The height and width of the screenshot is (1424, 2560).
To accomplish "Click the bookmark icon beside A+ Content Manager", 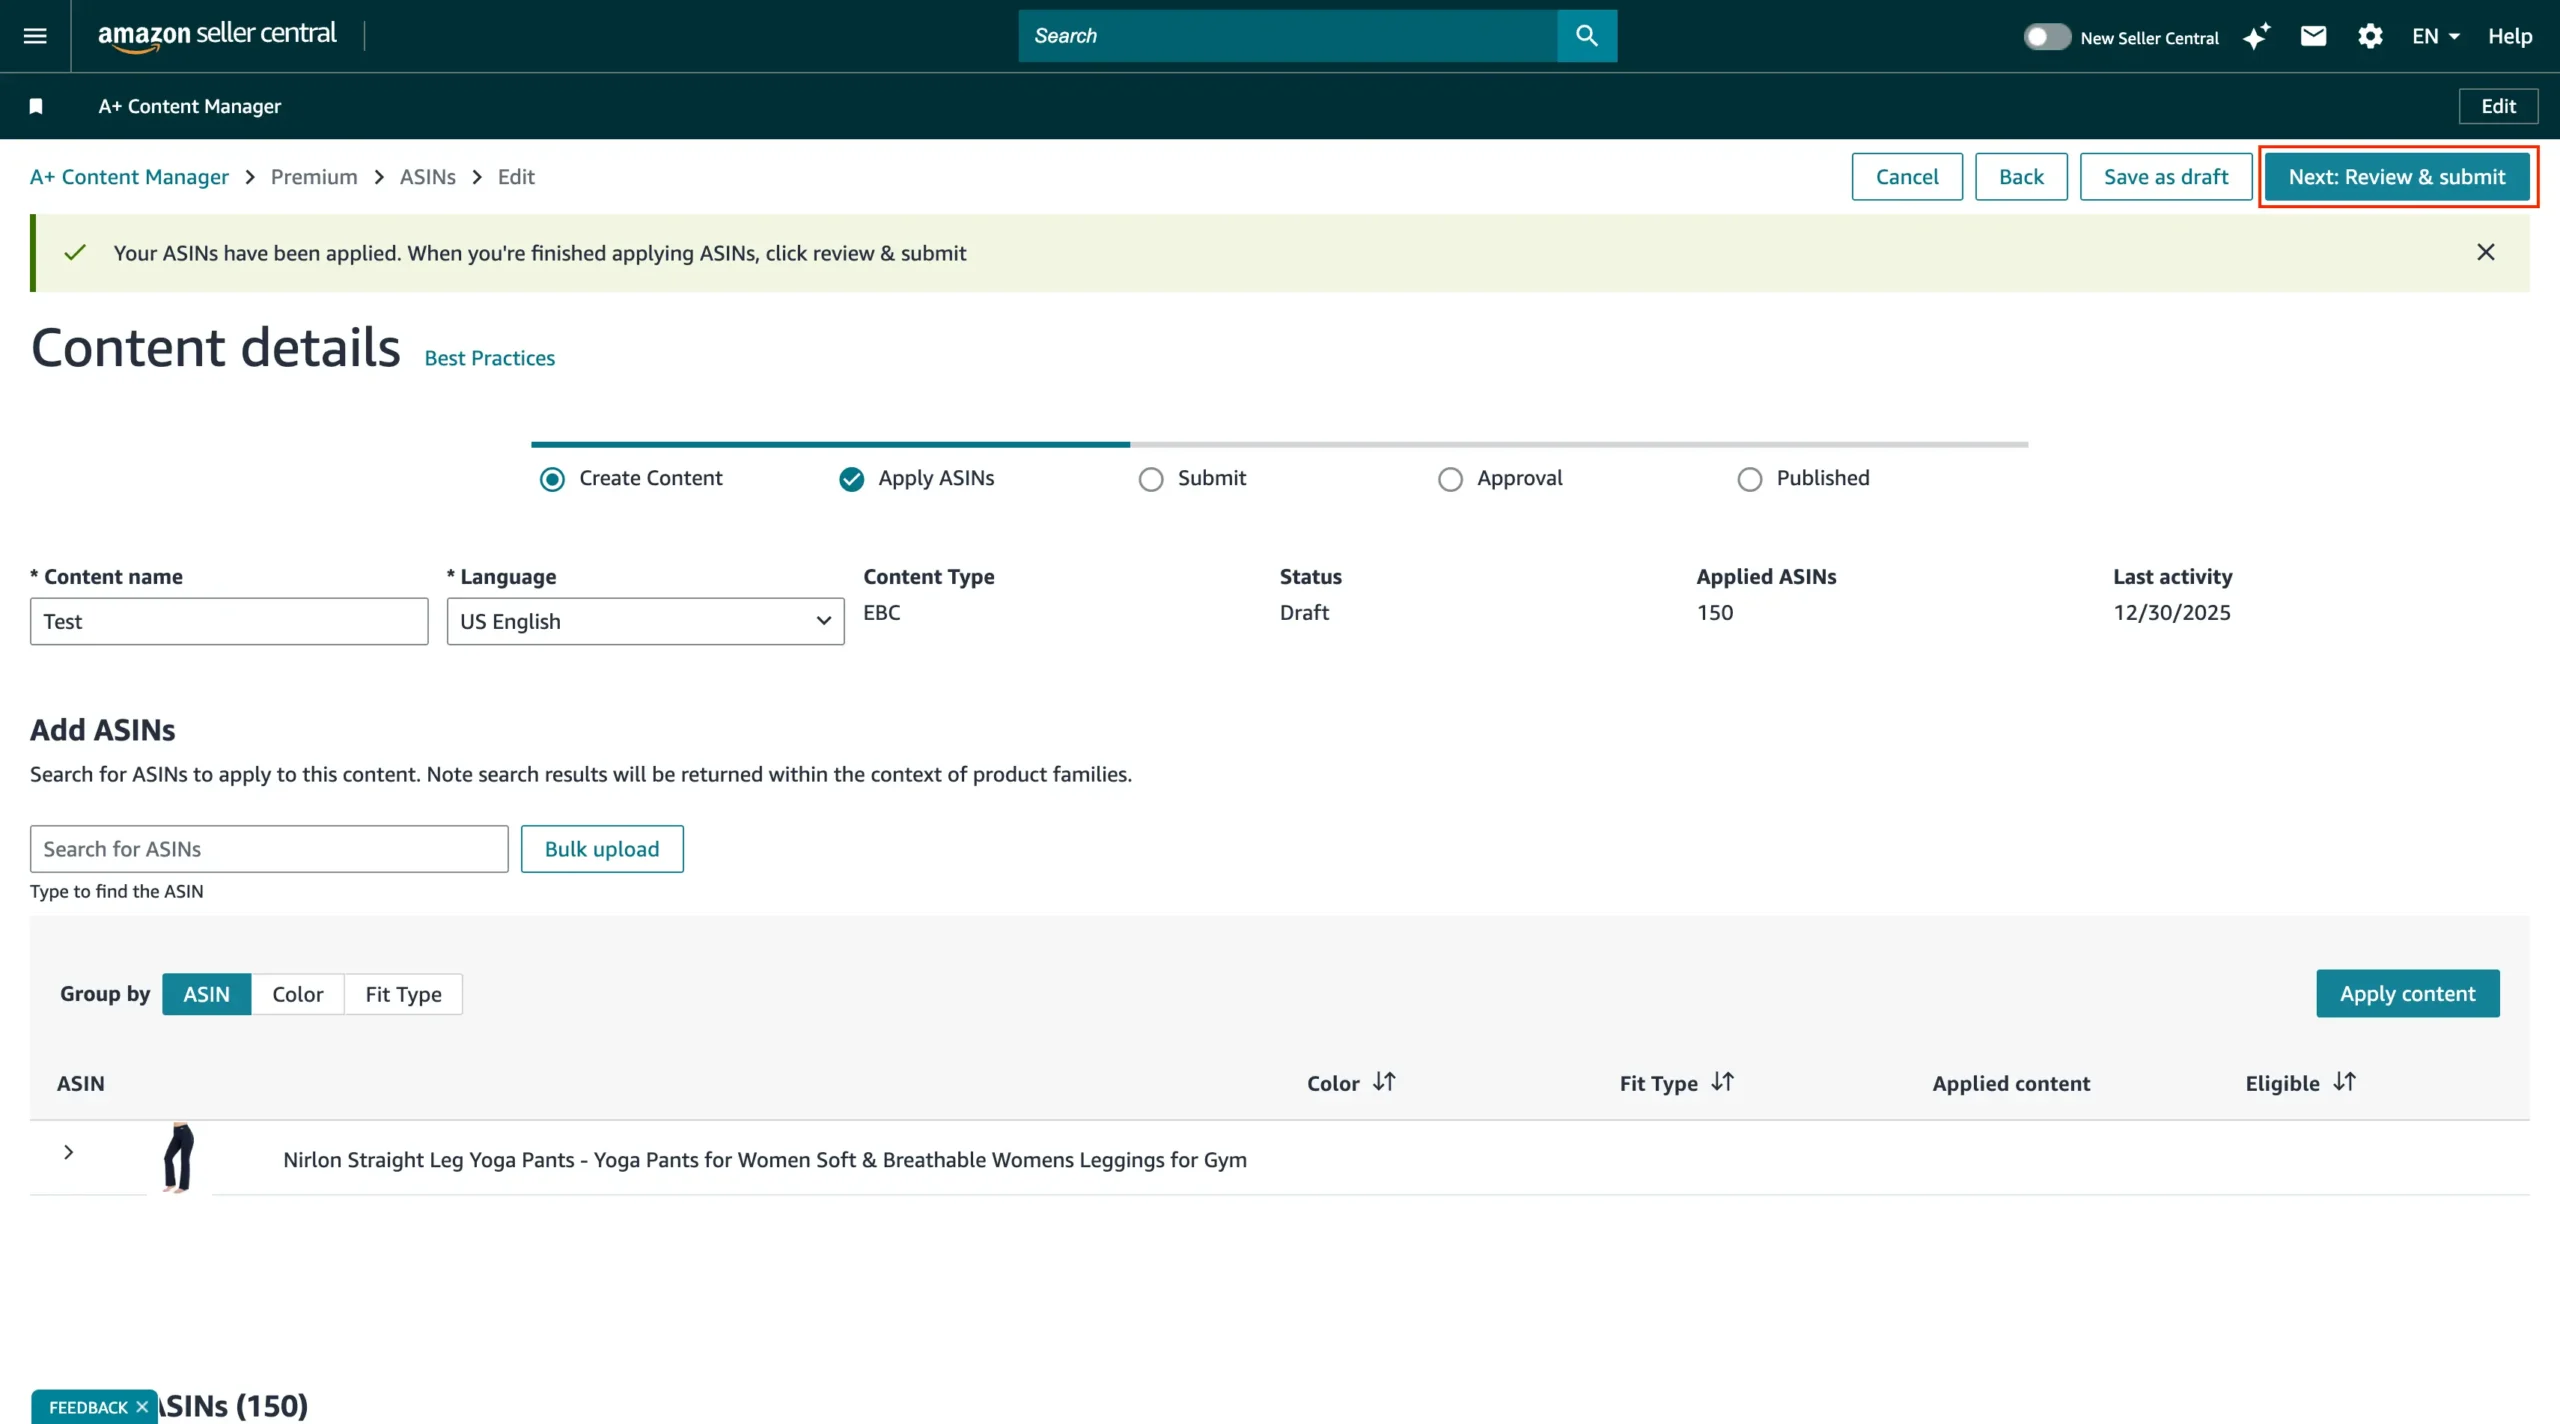I will 36,106.
